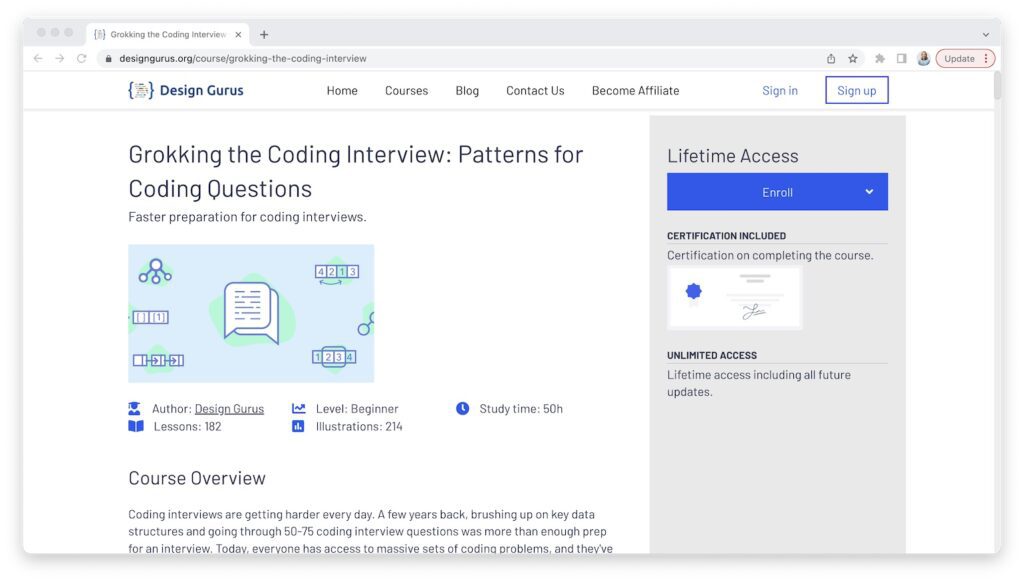Image resolution: width=1024 pixels, height=582 pixels.
Task: Open the Enroll dropdown arrow
Action: pos(869,191)
